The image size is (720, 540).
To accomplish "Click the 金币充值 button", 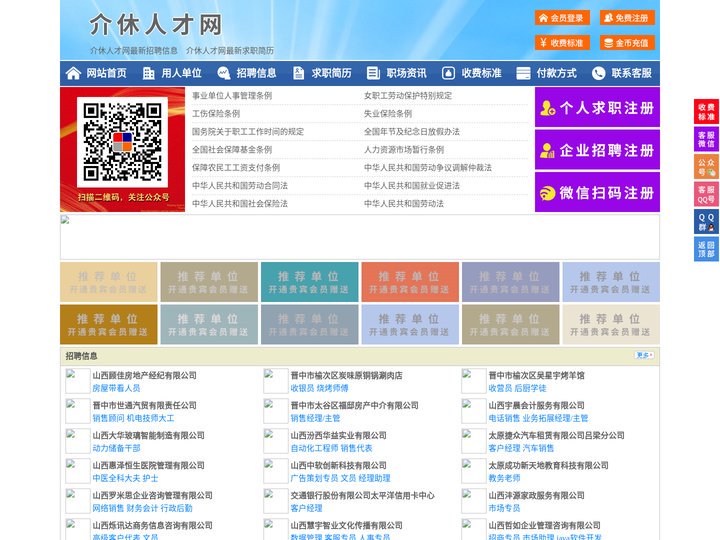I will tap(627, 43).
